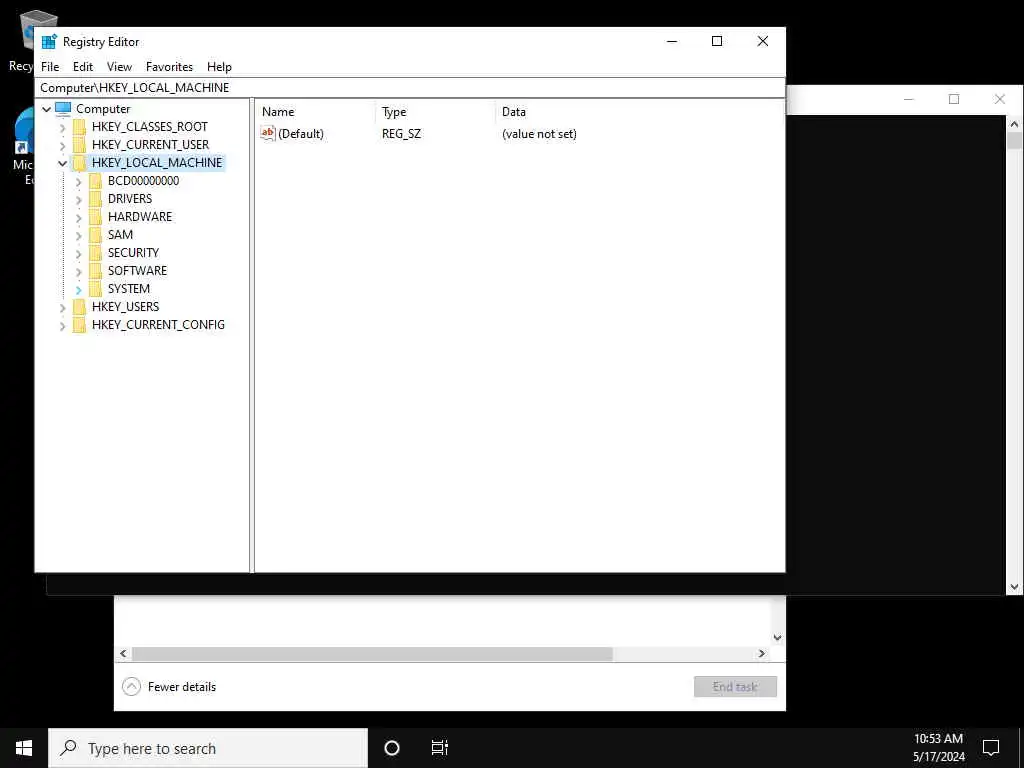Click the BCD00000000 folder icon
Image resolution: width=1024 pixels, height=768 pixels.
pyautogui.click(x=95, y=181)
